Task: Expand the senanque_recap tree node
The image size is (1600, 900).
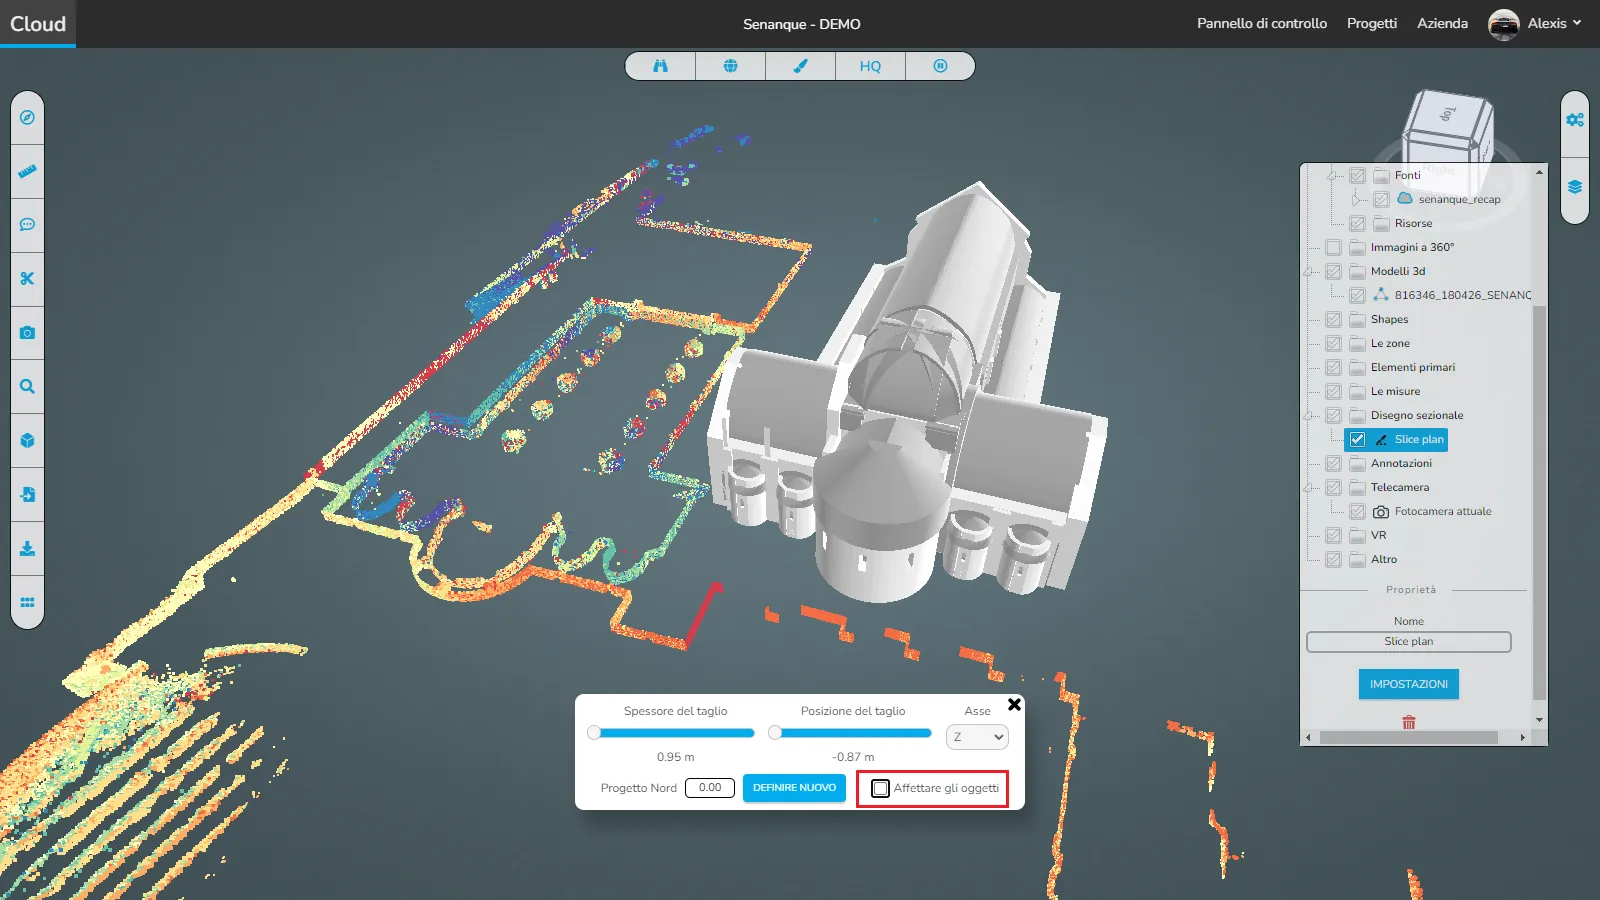Action: point(1355,199)
